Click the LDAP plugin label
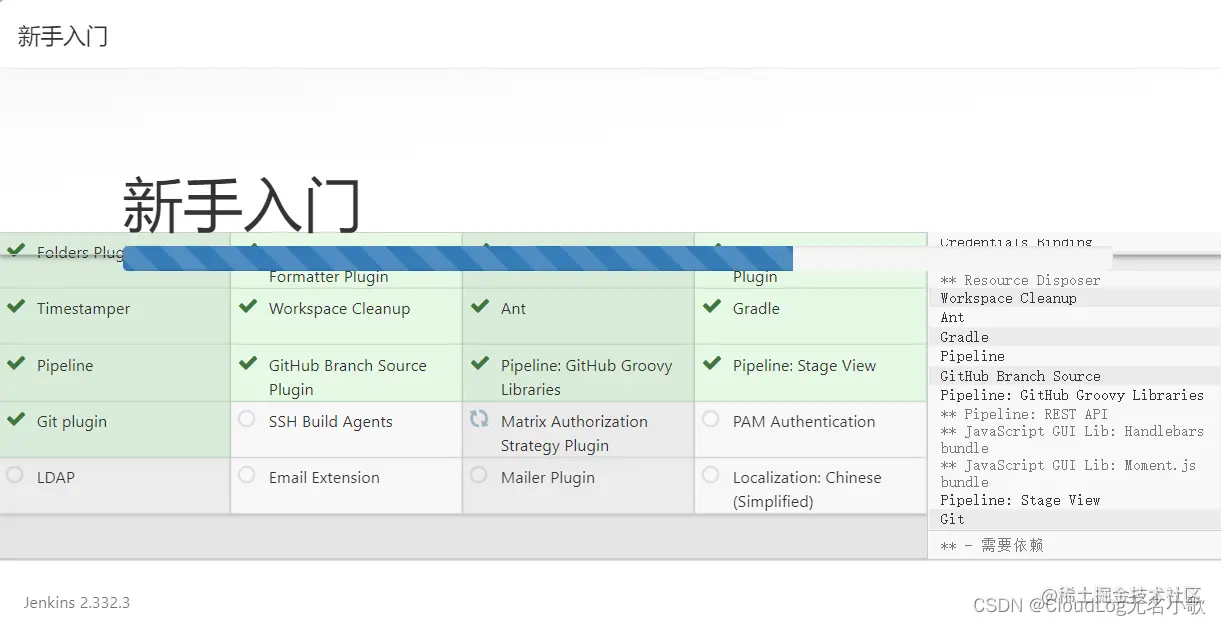 point(56,478)
